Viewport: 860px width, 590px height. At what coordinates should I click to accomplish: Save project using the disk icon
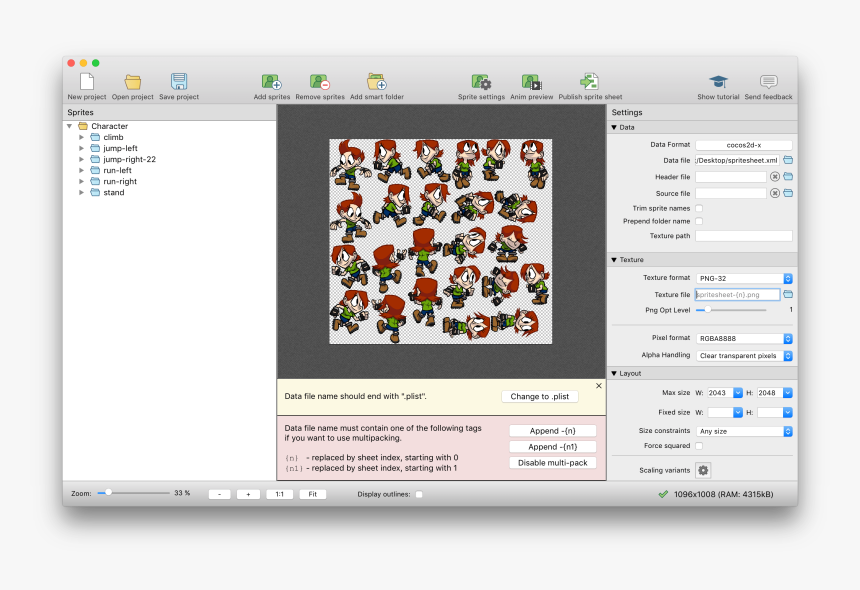pyautogui.click(x=179, y=82)
